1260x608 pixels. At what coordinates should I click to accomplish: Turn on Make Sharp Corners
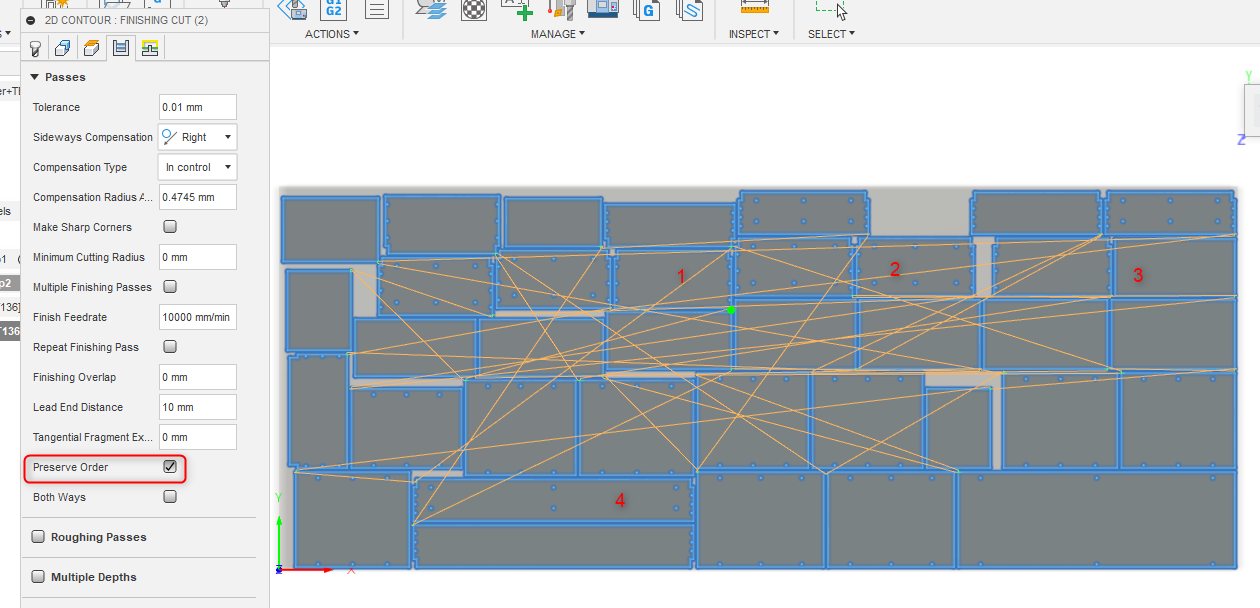[169, 226]
